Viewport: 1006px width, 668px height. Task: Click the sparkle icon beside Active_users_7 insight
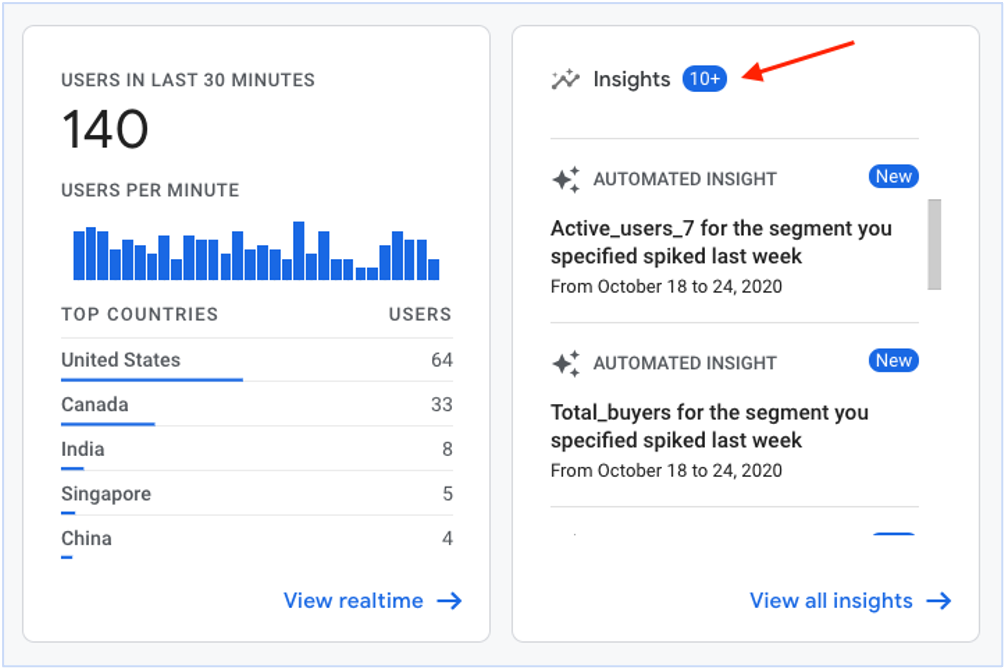(x=566, y=180)
